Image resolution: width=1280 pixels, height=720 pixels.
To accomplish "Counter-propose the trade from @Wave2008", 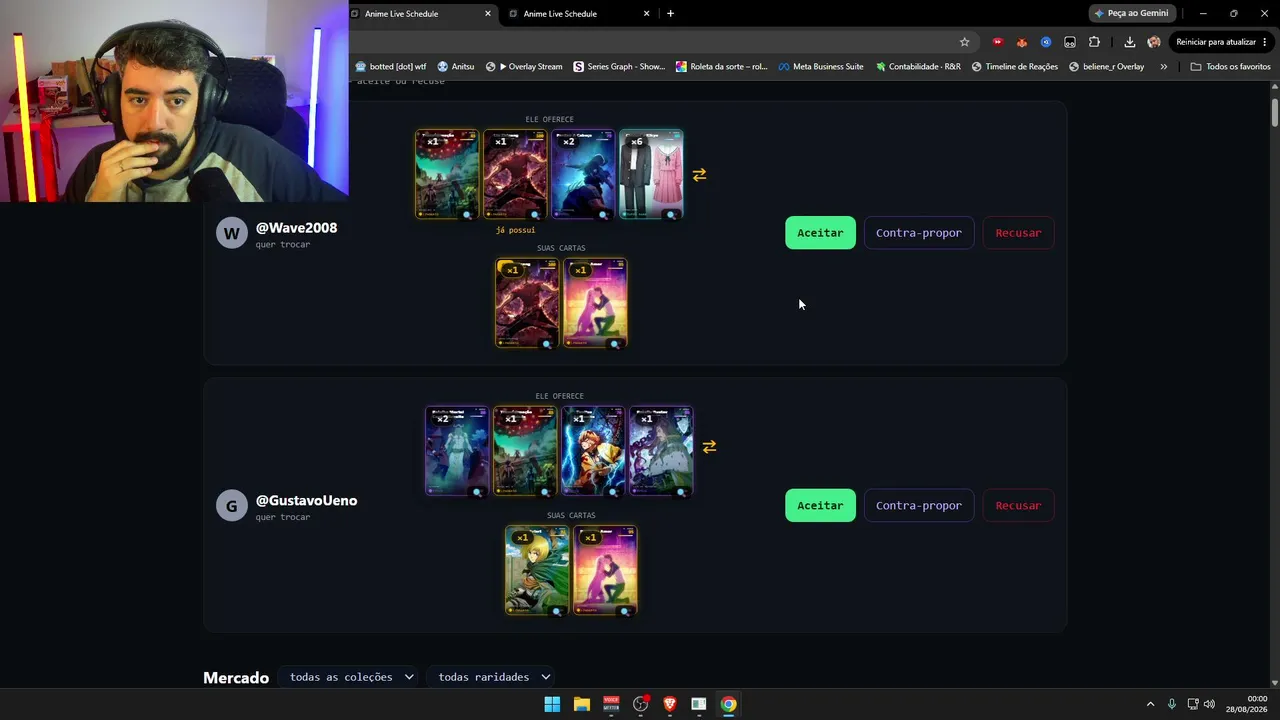I will [919, 233].
